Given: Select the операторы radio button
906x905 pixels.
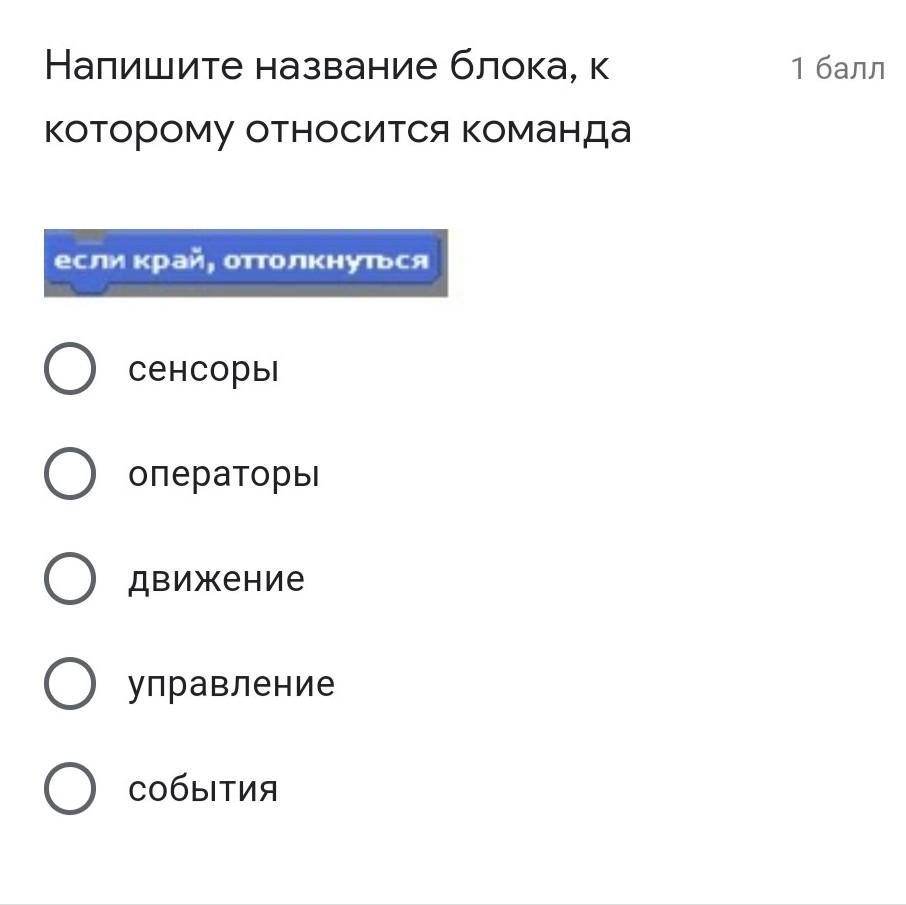Looking at the screenshot, I should pyautogui.click(x=70, y=473).
